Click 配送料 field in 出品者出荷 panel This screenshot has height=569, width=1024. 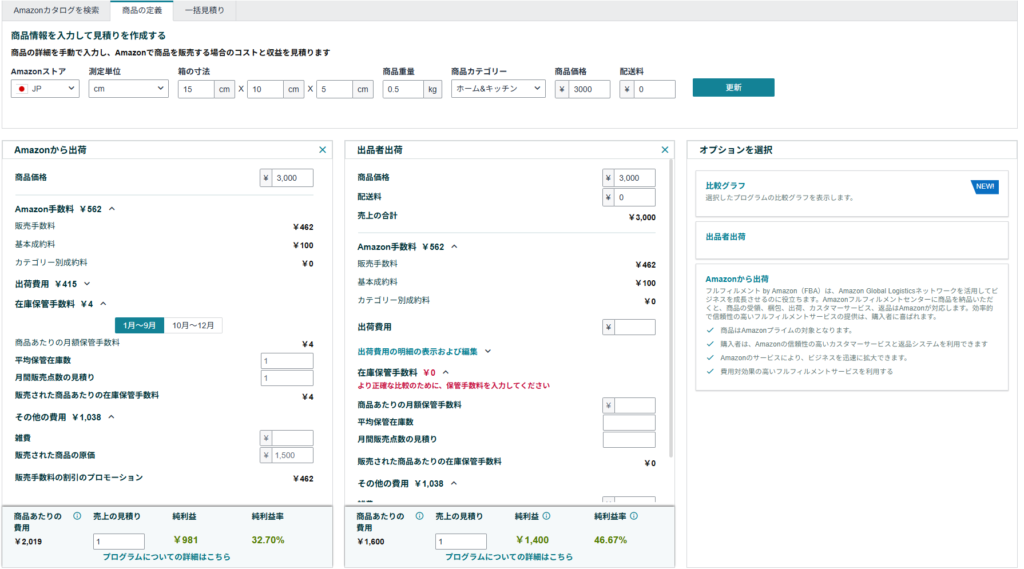pyautogui.click(x=635, y=197)
